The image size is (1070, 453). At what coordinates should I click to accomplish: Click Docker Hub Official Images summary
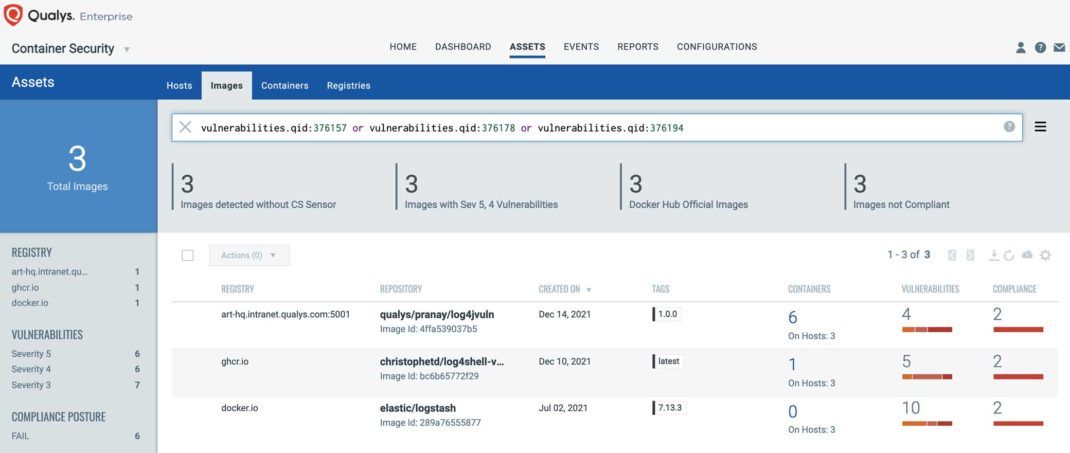click(x=689, y=204)
